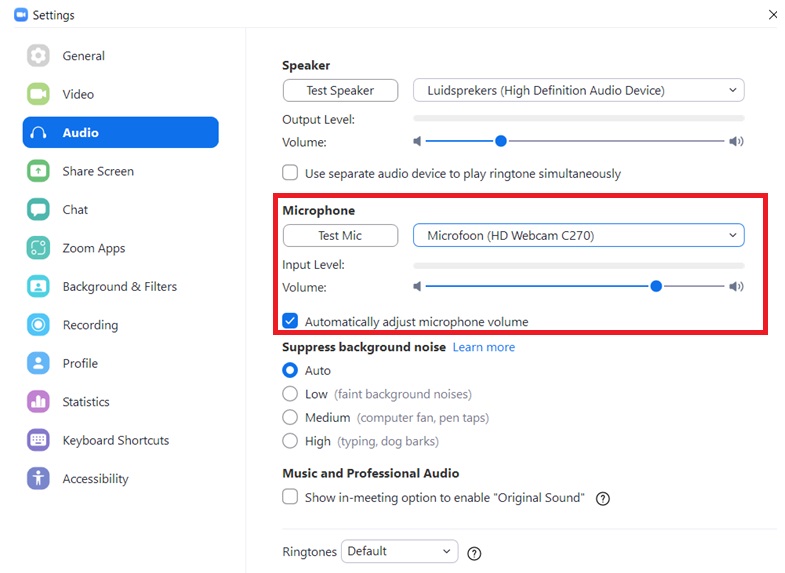The height and width of the screenshot is (573, 785).
Task: Click the General gear icon in sidebar
Action: click(x=38, y=56)
